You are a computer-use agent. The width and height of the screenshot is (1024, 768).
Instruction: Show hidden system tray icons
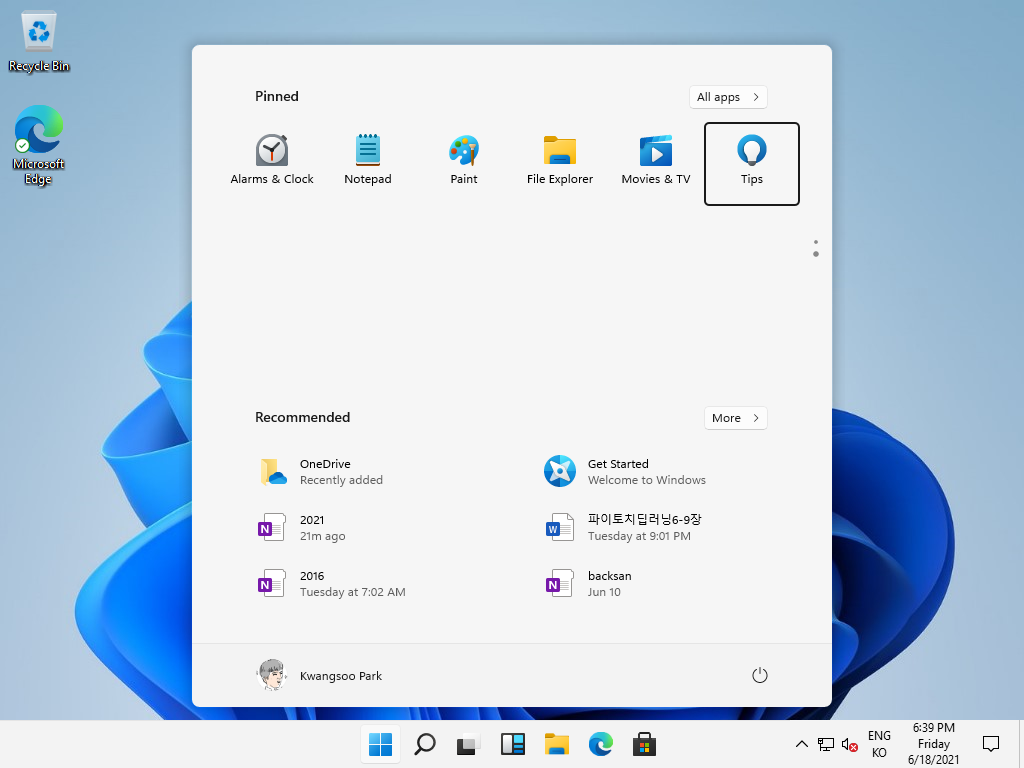point(801,744)
